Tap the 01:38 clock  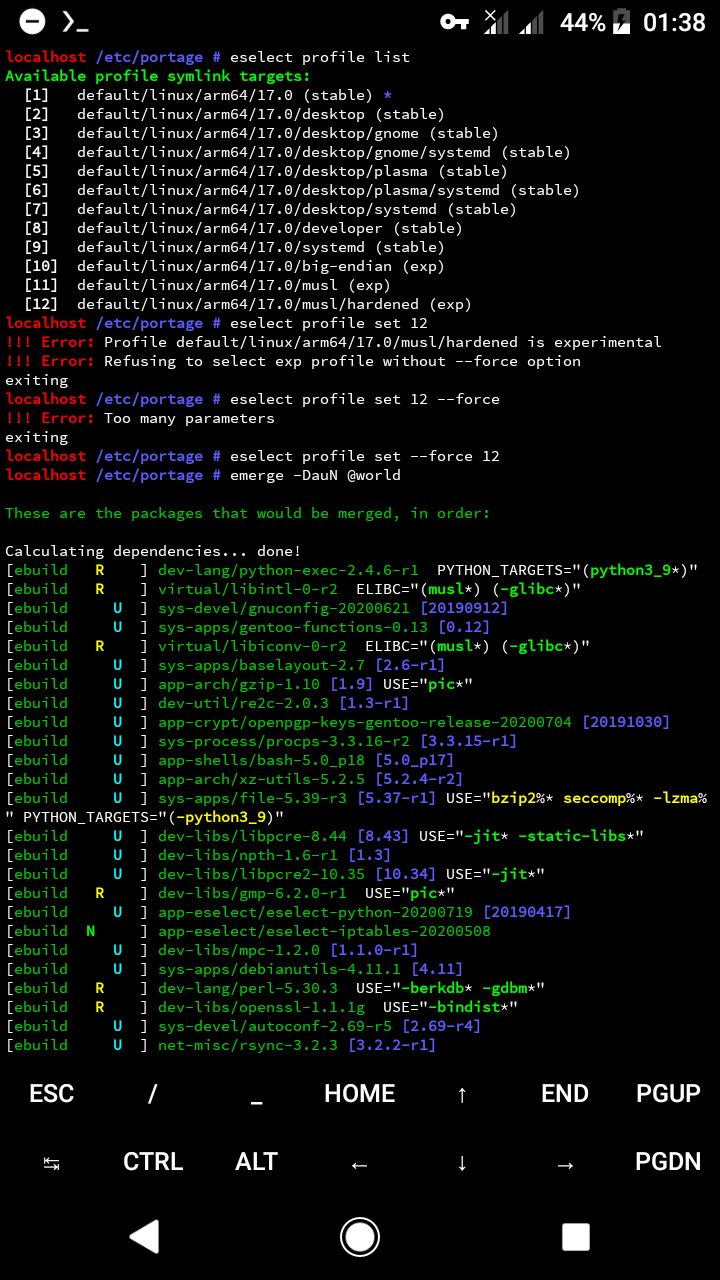coord(674,22)
